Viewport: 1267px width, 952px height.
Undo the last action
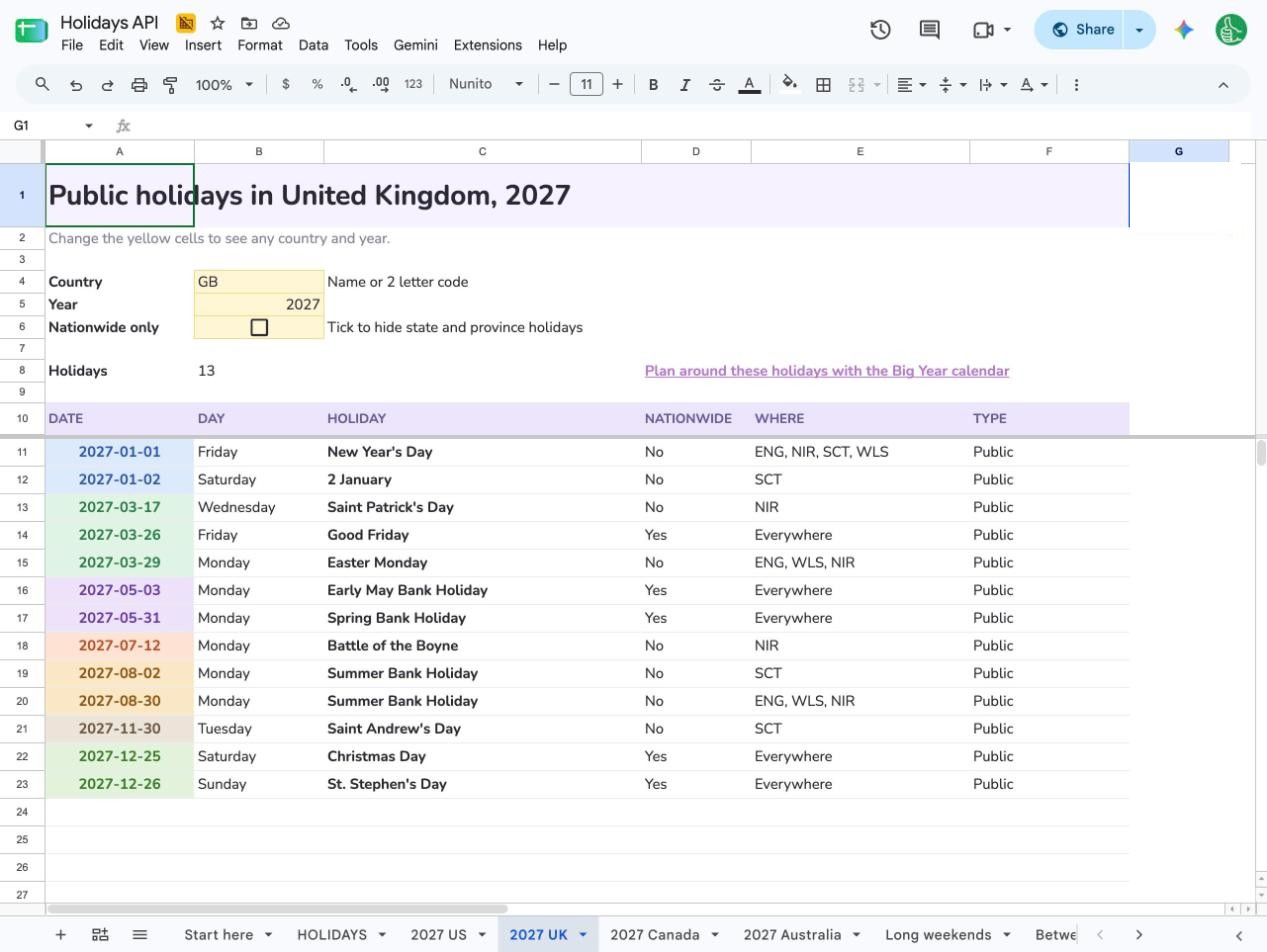click(75, 85)
